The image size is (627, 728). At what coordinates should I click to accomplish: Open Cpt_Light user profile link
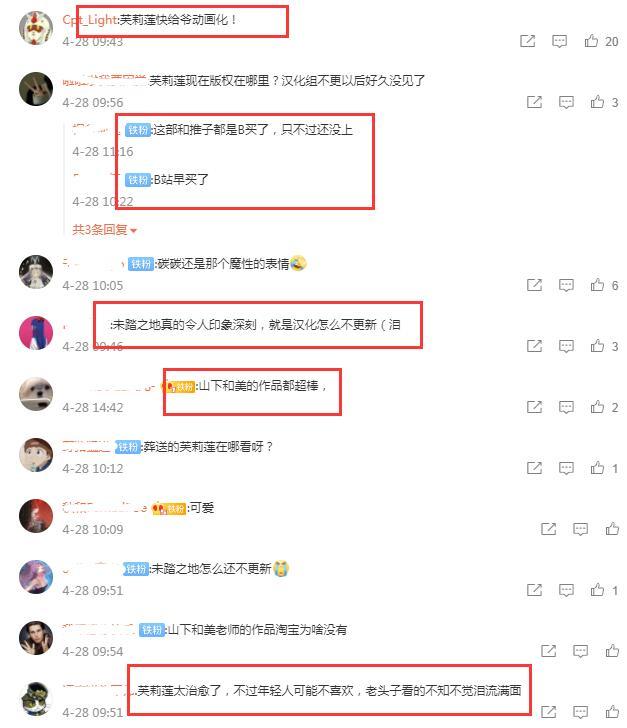click(x=90, y=20)
